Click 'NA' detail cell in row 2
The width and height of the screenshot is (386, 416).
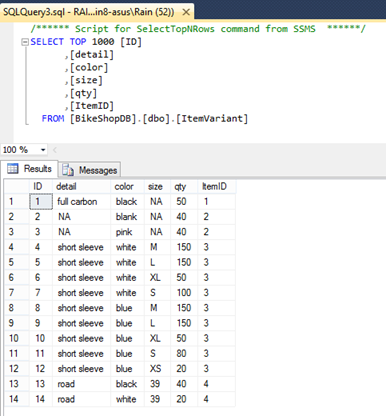pos(82,217)
